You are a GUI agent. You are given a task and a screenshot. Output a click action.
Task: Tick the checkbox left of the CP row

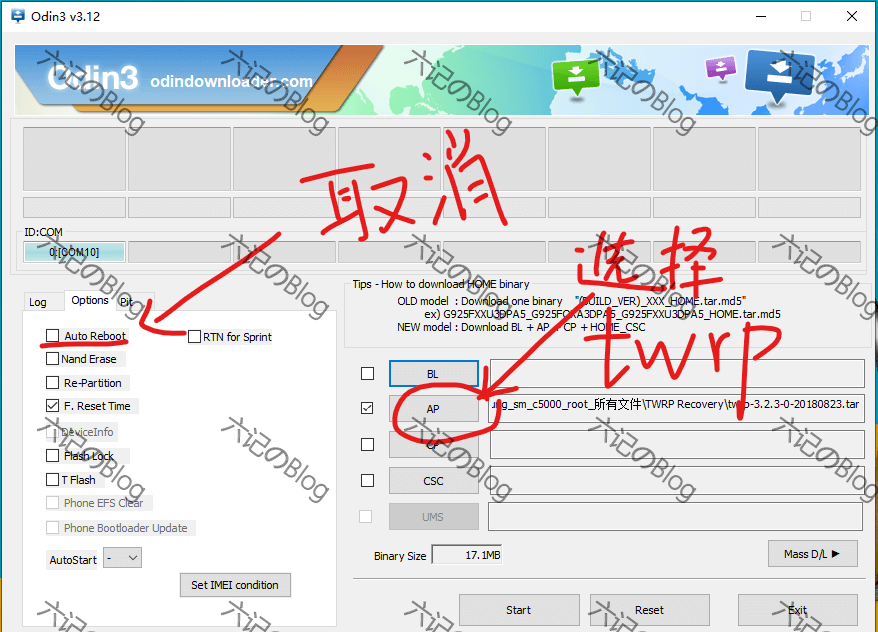coord(367,444)
